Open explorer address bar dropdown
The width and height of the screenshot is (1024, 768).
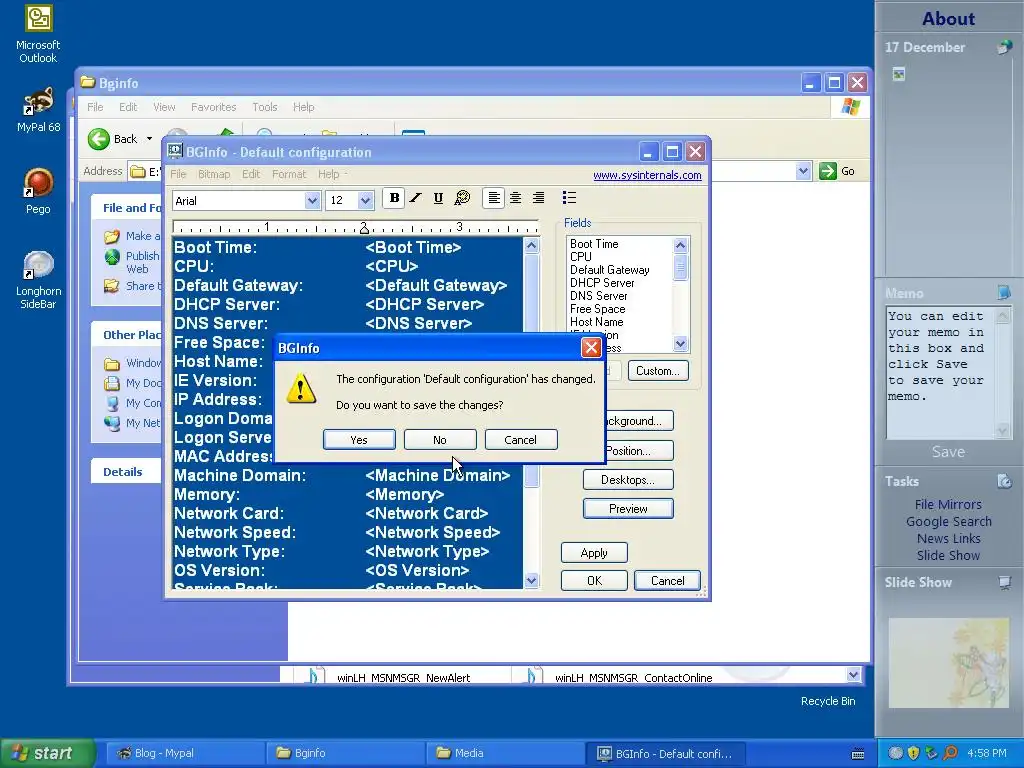(803, 171)
